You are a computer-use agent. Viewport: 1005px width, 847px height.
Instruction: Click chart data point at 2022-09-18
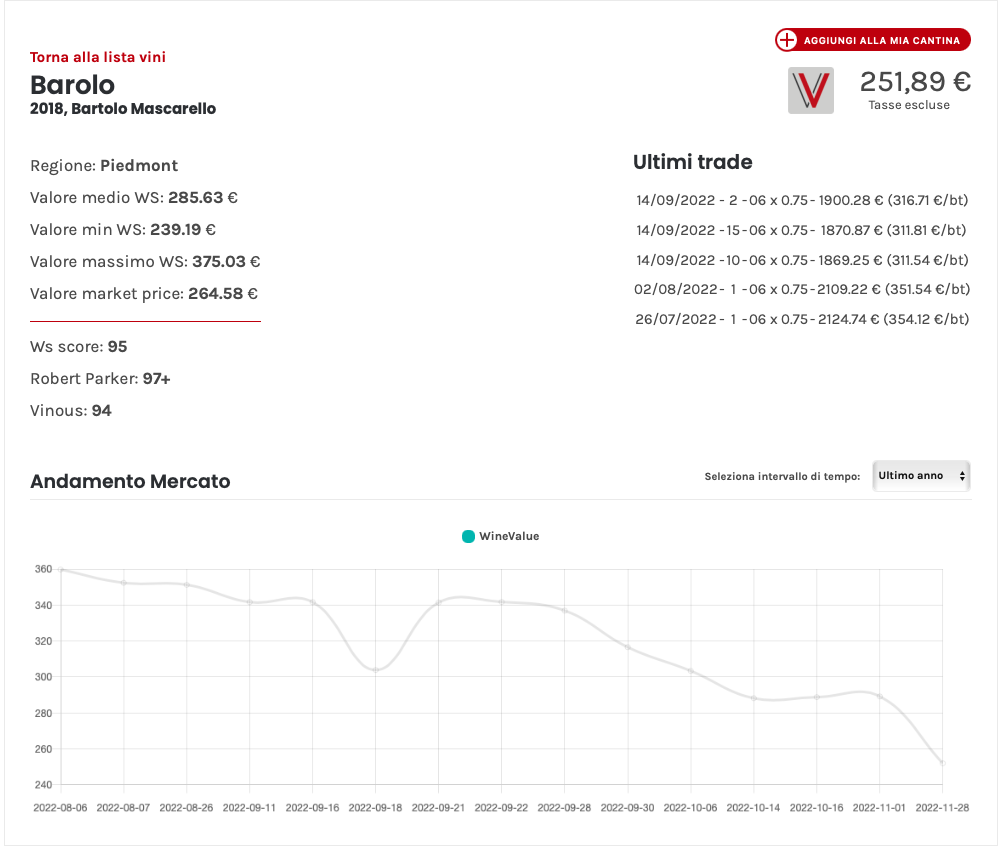coord(376,670)
